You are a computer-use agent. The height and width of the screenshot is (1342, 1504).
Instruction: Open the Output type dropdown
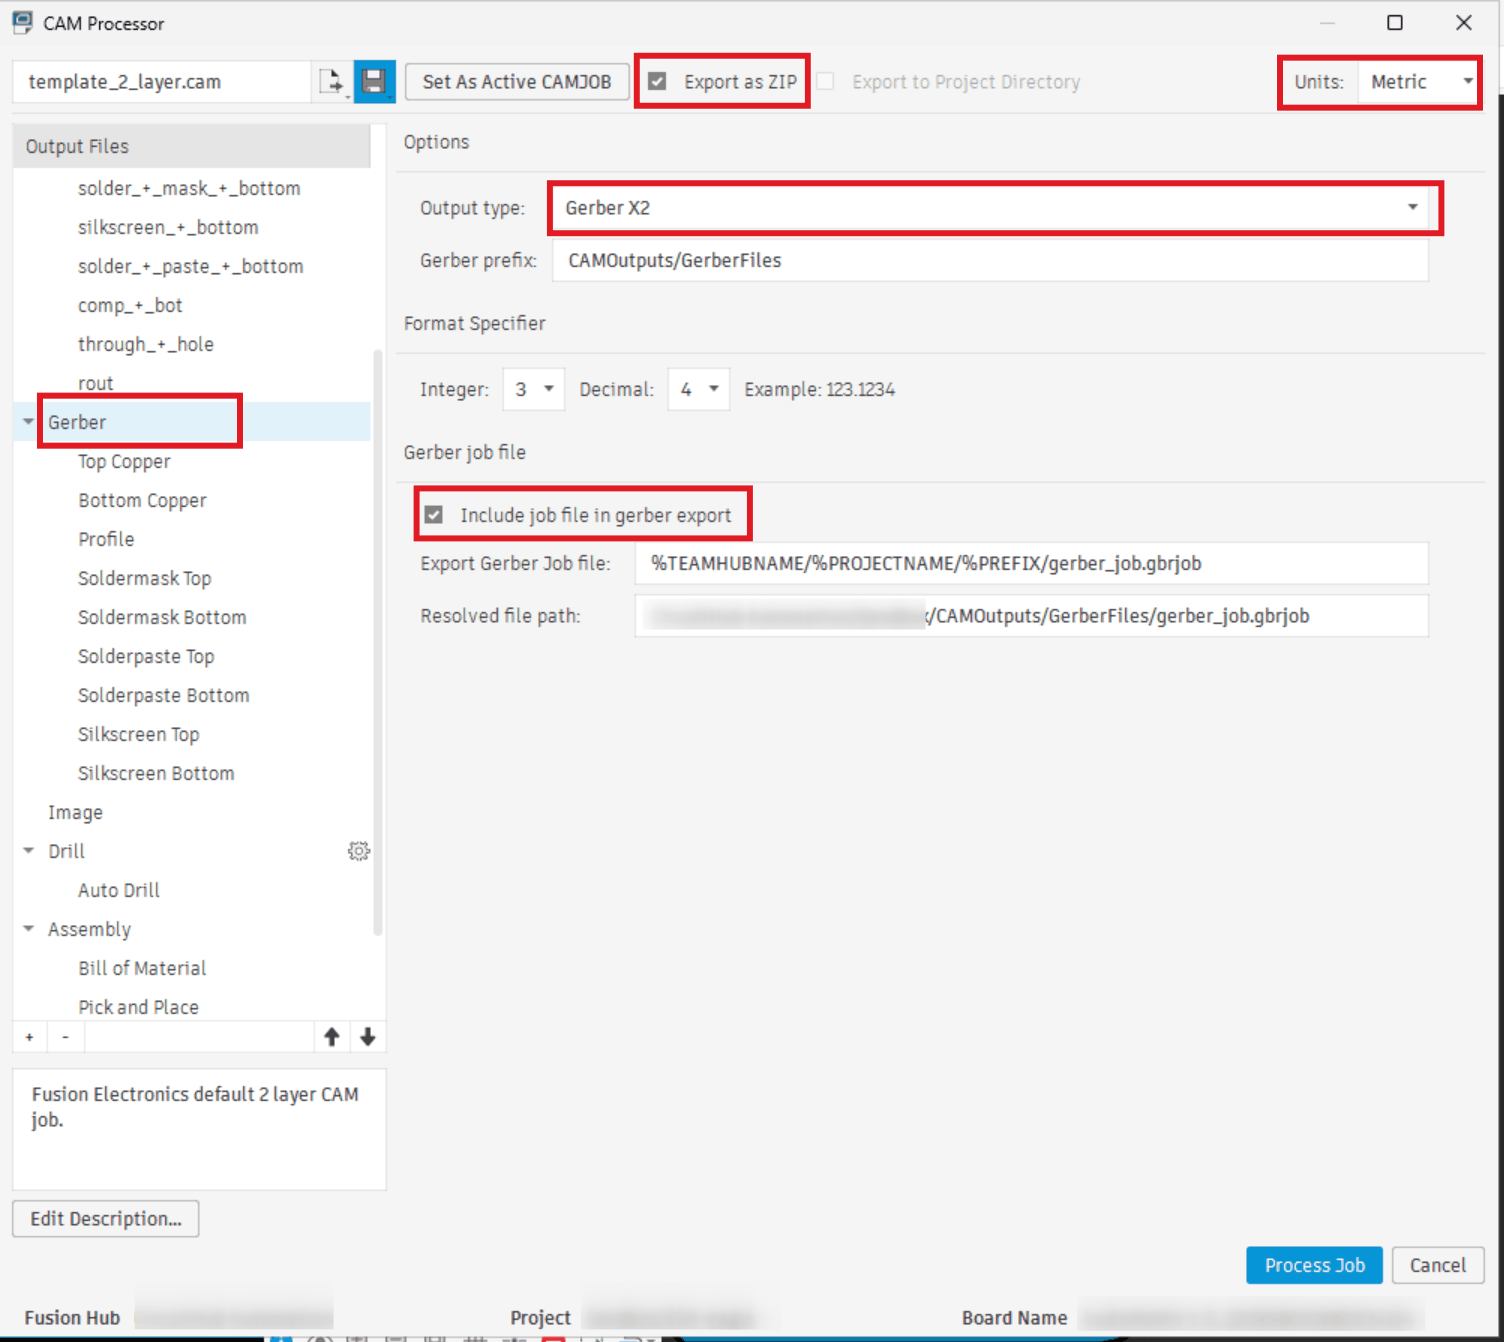point(990,208)
